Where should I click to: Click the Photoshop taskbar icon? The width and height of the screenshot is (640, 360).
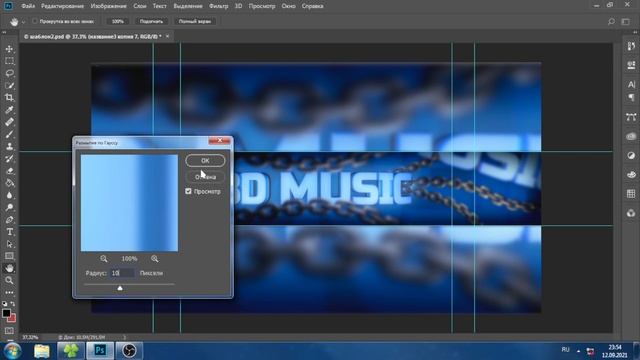coord(100,351)
